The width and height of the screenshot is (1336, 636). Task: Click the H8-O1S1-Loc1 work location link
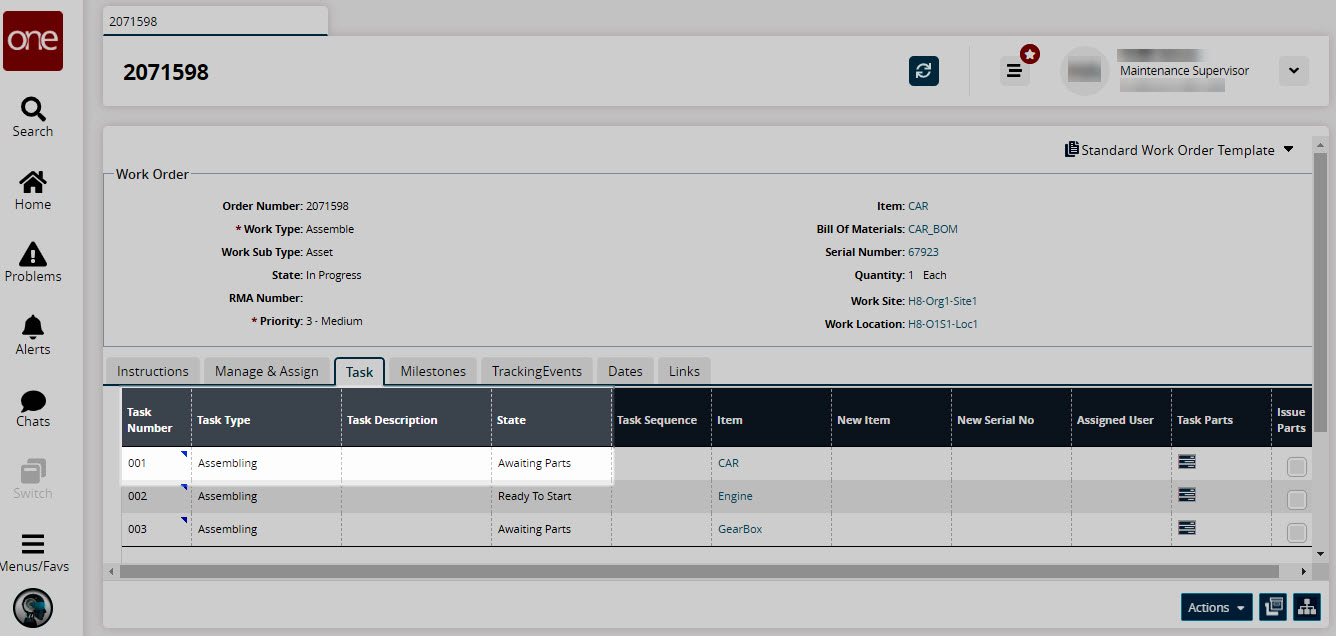pos(943,324)
